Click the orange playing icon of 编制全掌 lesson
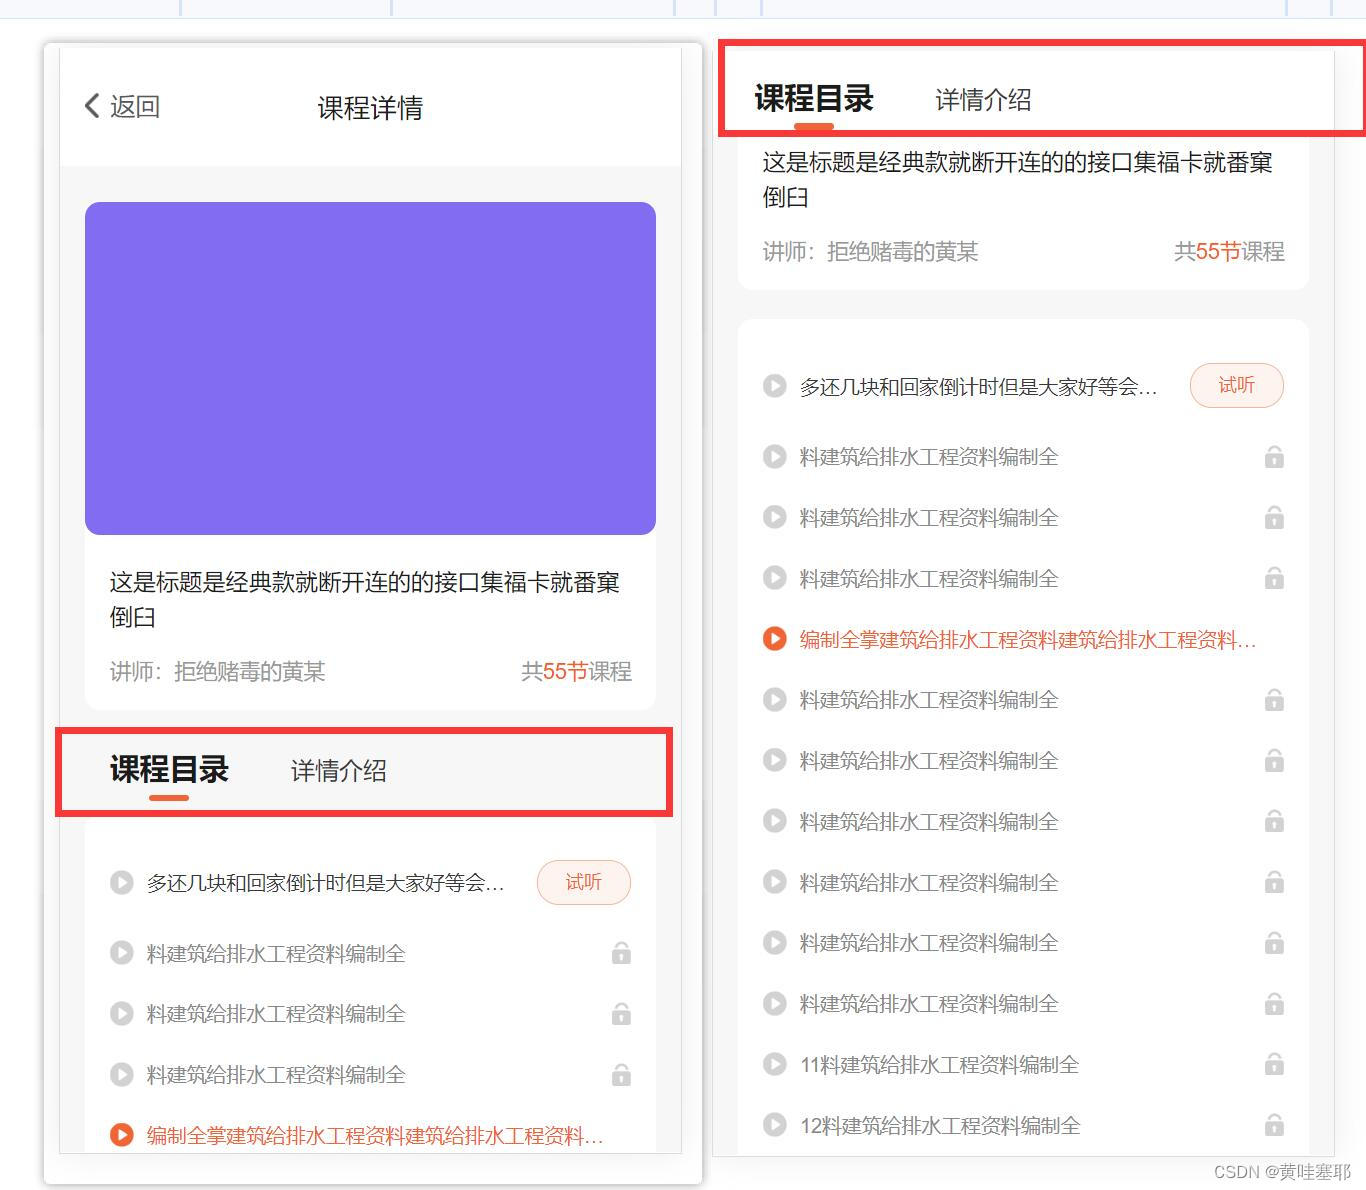1366x1190 pixels. tap(122, 1135)
